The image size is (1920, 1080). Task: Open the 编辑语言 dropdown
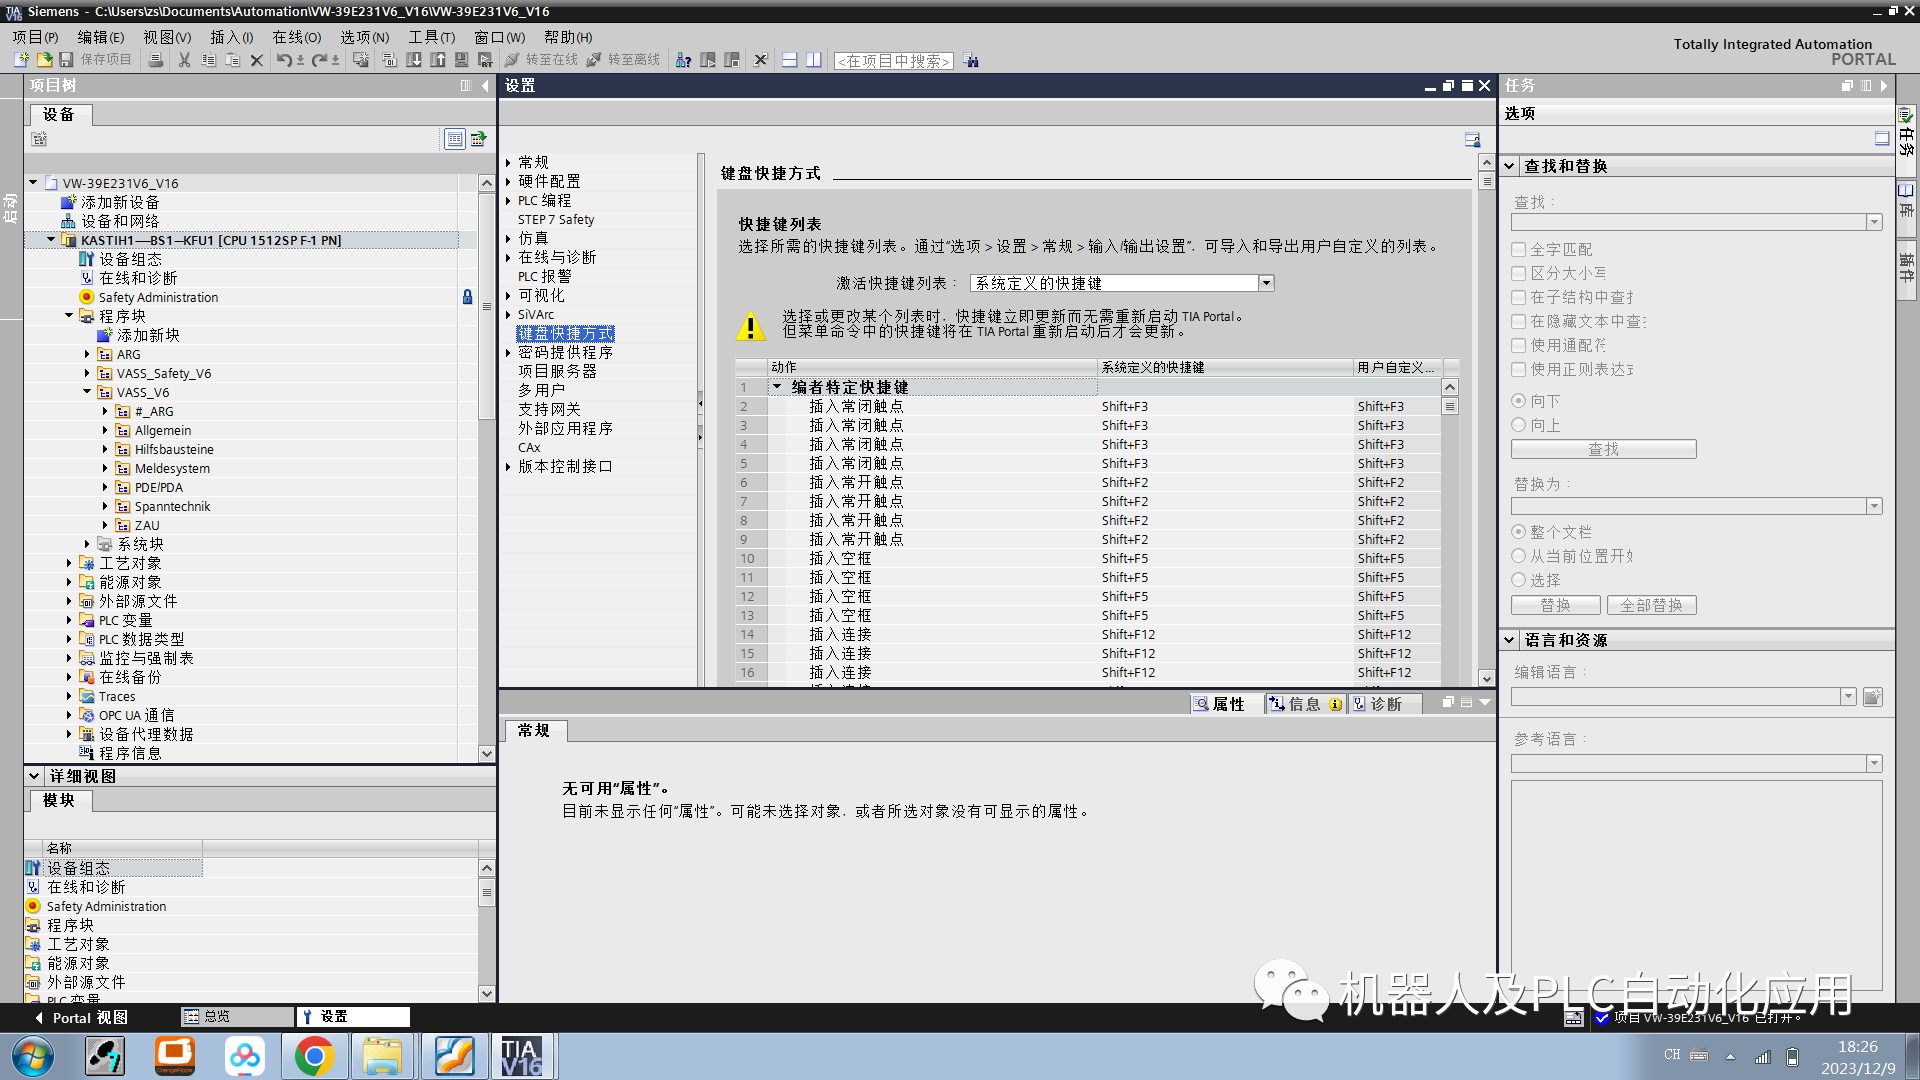coord(1848,696)
